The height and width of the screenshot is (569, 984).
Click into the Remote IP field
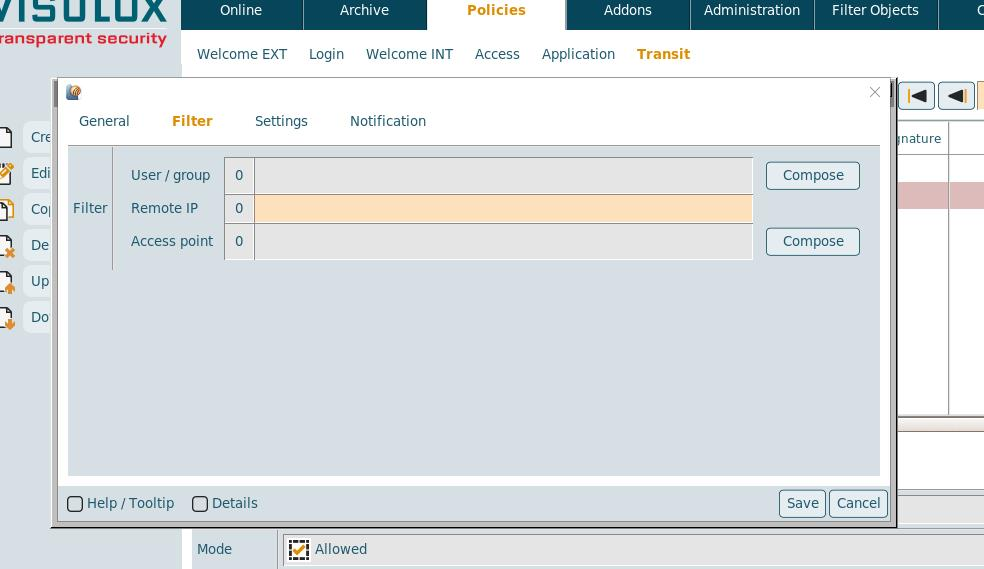click(x=503, y=208)
